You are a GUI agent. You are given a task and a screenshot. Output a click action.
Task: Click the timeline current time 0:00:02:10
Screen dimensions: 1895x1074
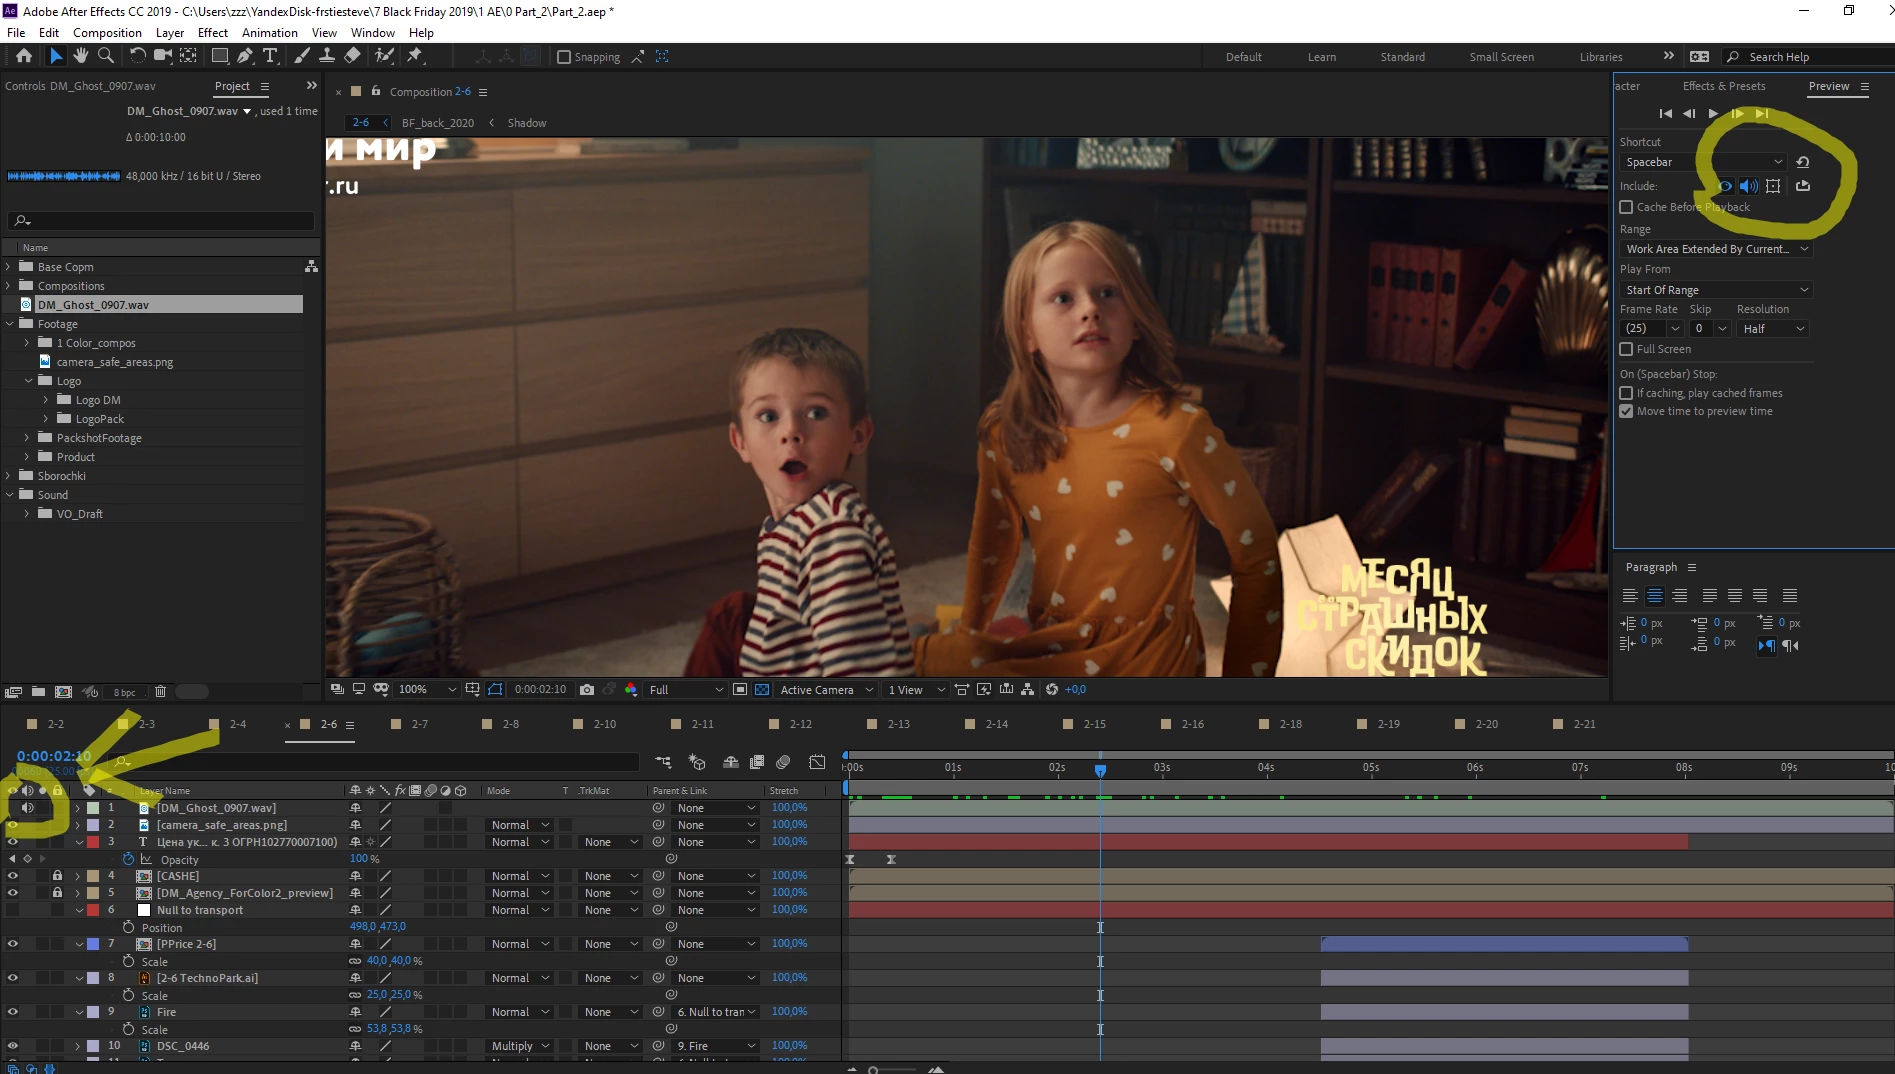[x=54, y=756]
